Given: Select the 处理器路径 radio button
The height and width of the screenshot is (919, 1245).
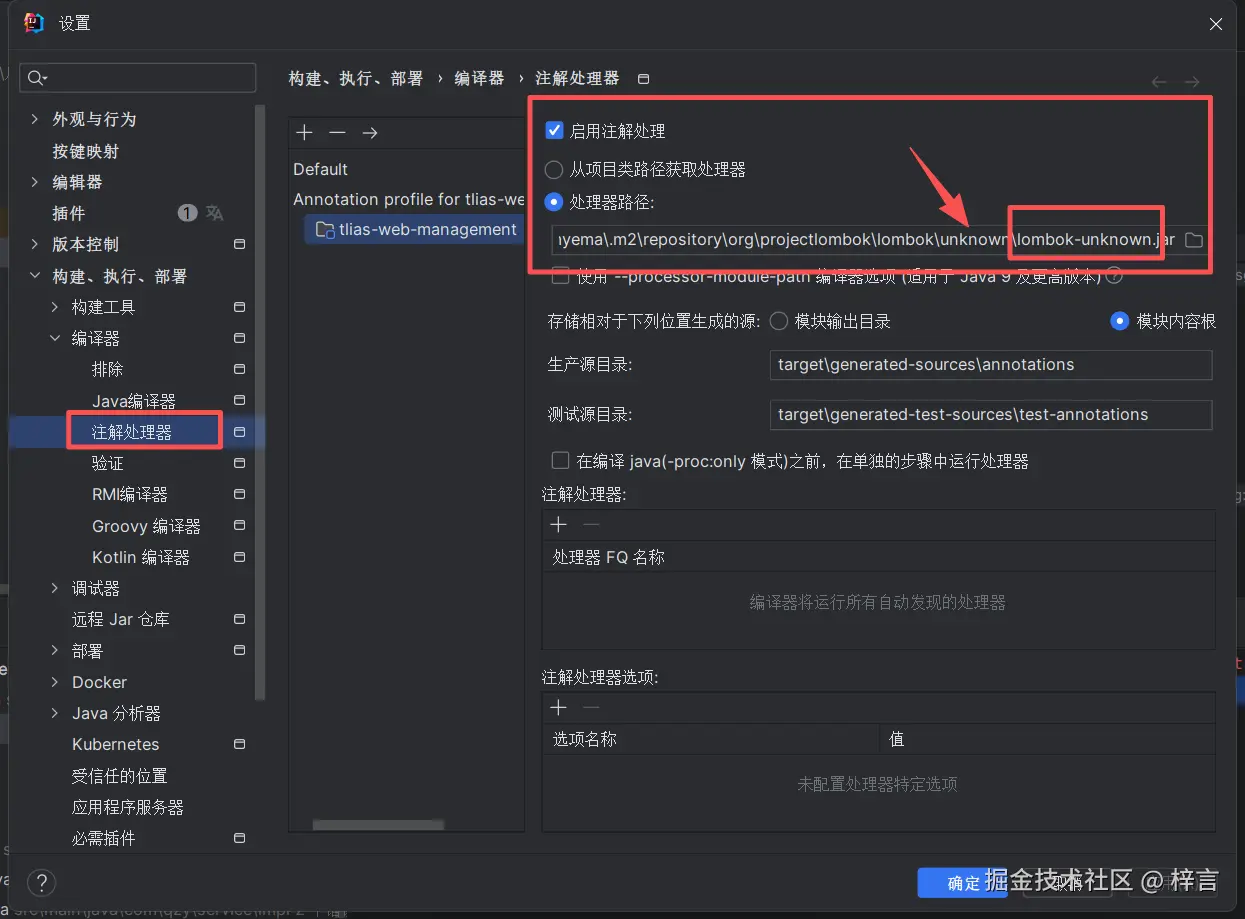Looking at the screenshot, I should (554, 202).
